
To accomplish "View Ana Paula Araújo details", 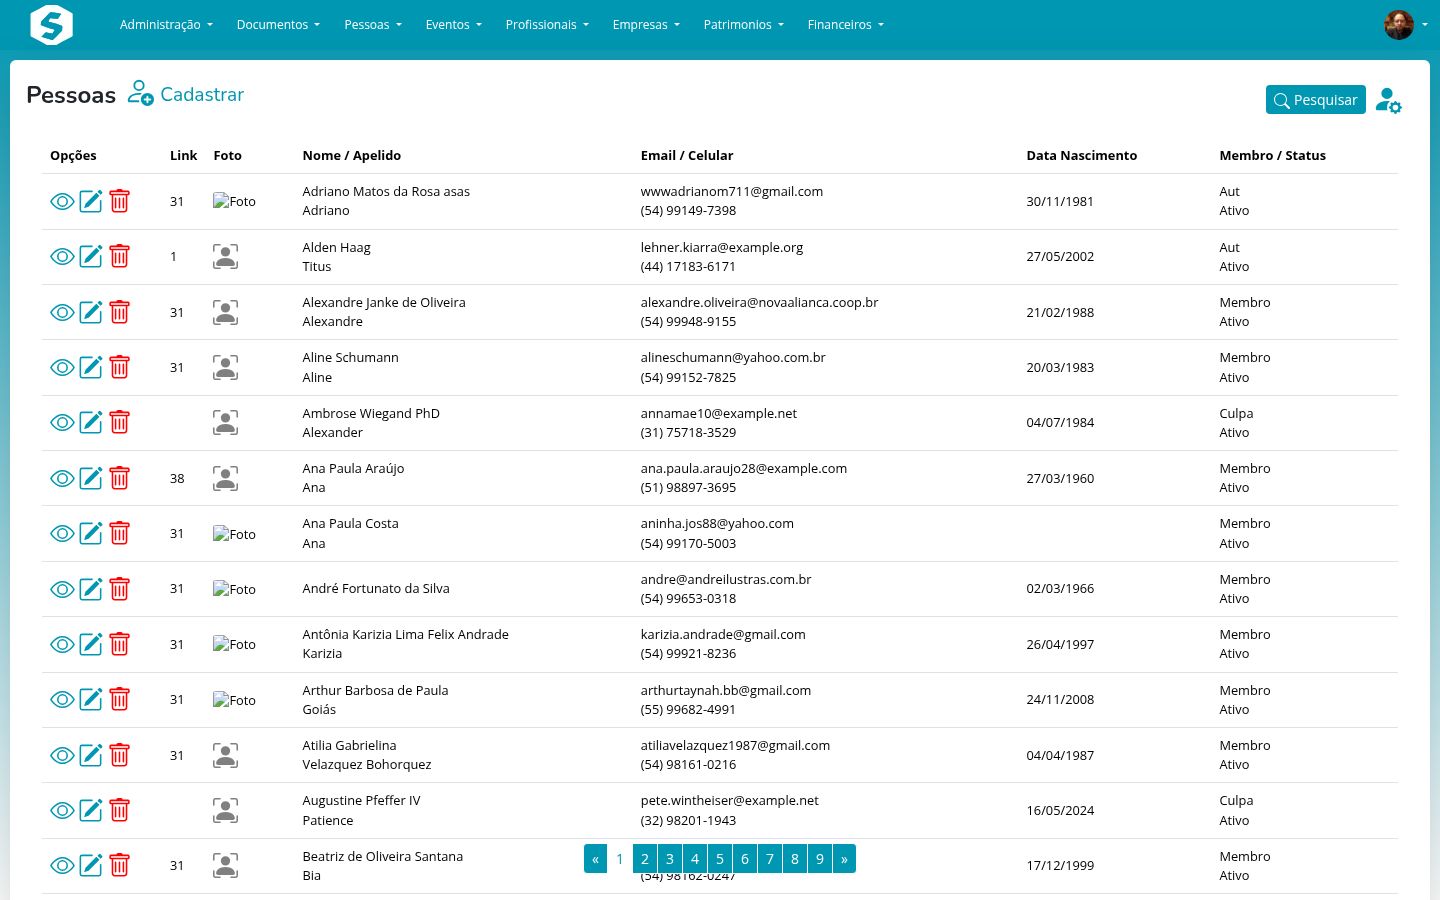I will 62,478.
